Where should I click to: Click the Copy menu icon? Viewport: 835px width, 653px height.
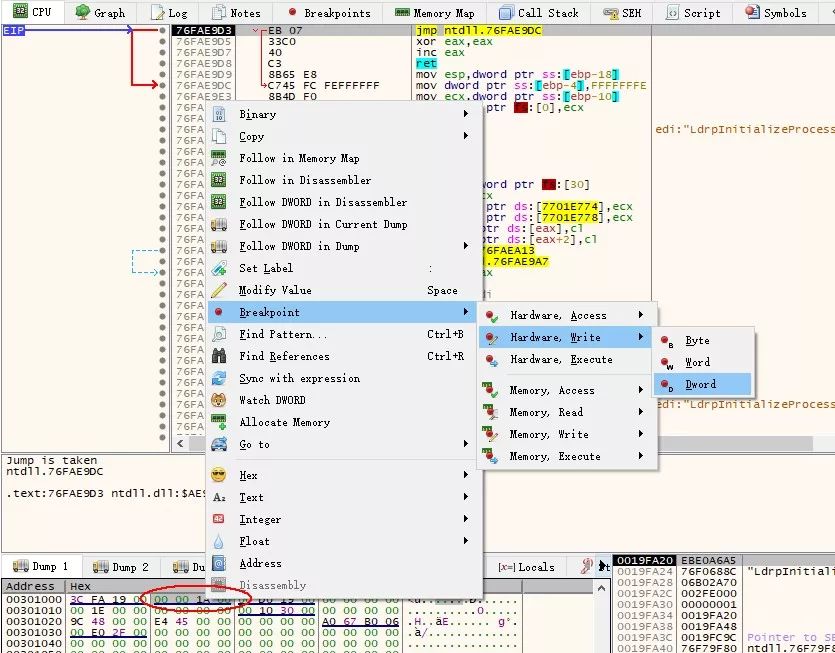pos(219,136)
